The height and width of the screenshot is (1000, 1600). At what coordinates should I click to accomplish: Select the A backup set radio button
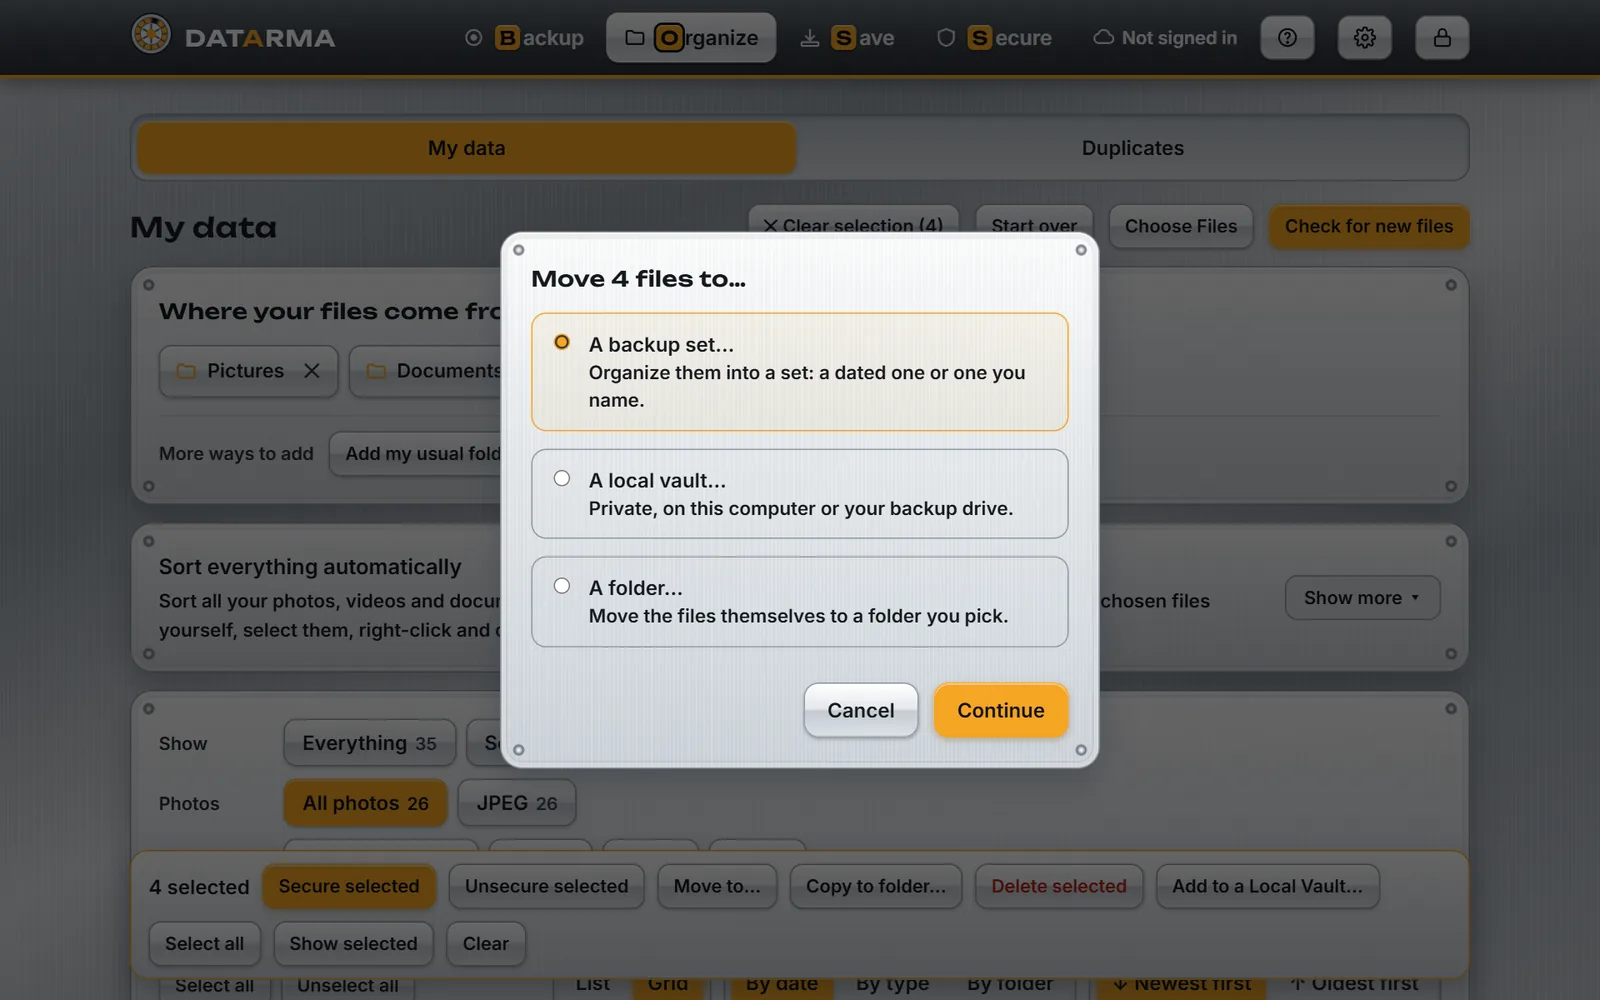point(562,342)
